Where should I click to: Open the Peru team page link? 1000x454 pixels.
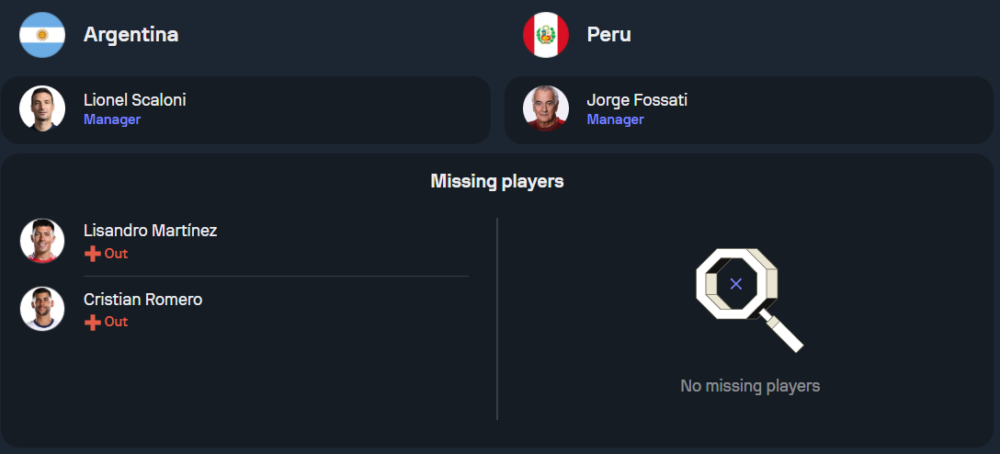pyautogui.click(x=608, y=35)
